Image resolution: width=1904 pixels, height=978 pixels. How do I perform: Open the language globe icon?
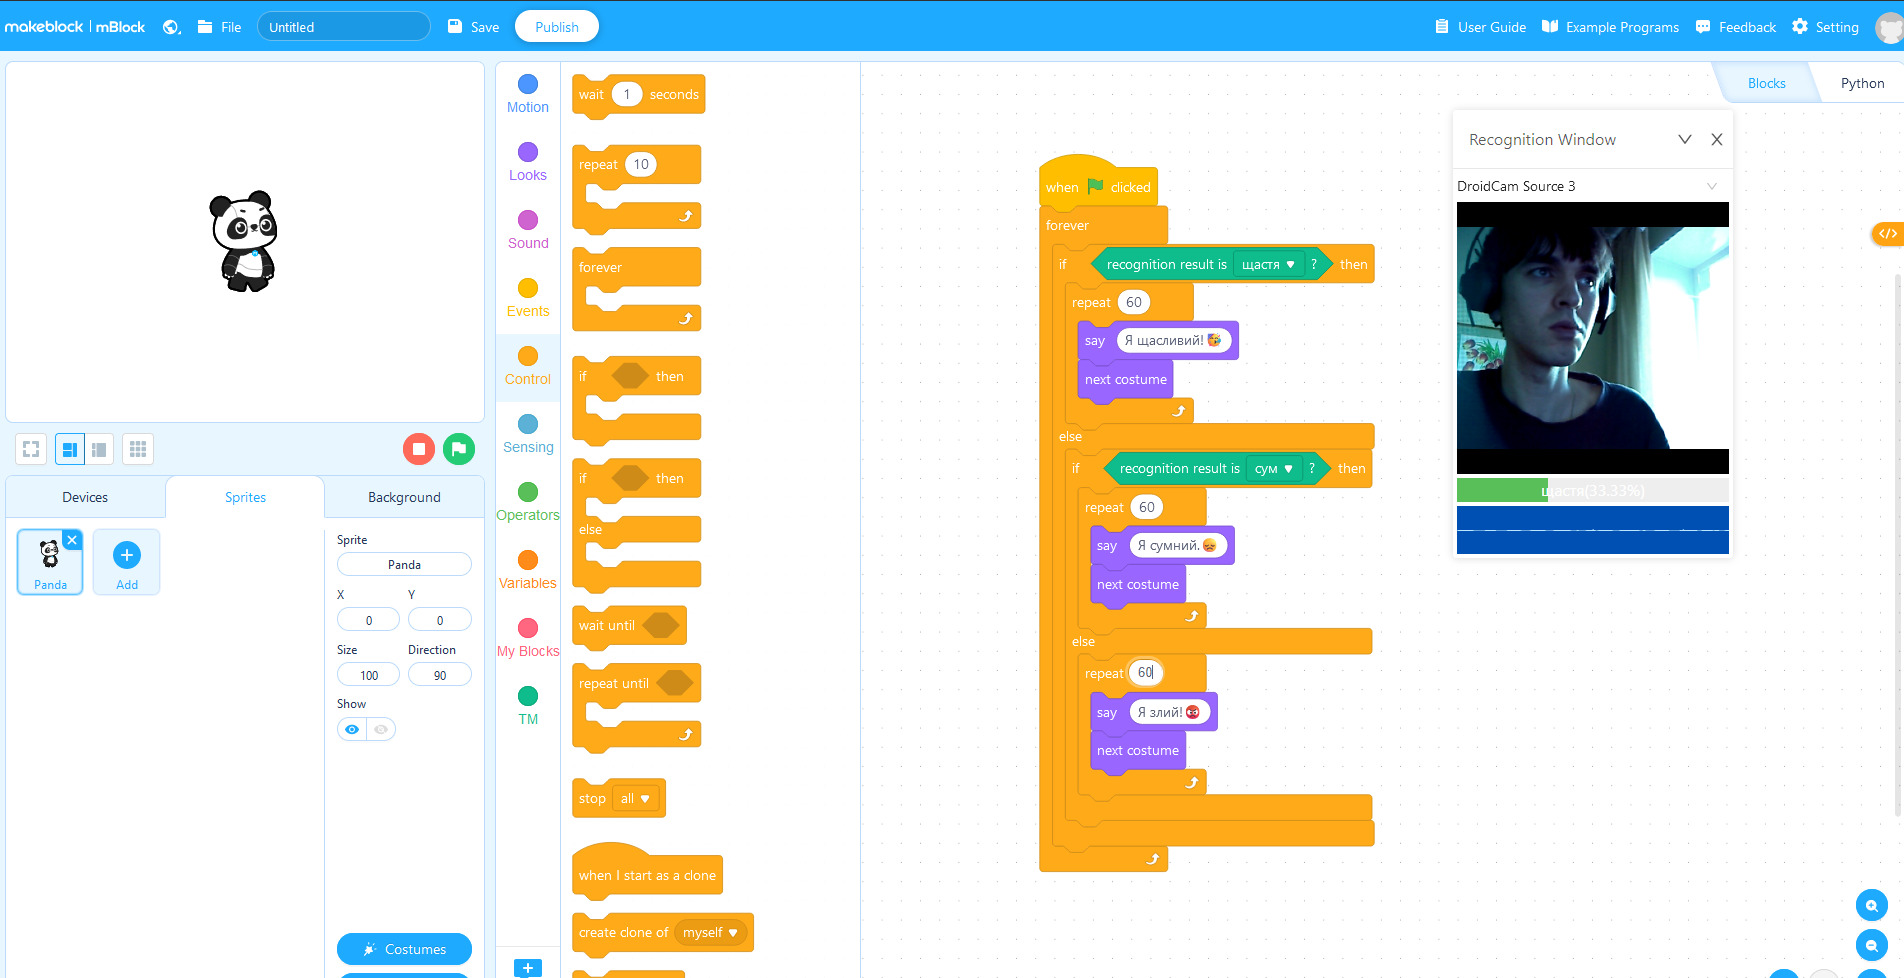[x=171, y=27]
